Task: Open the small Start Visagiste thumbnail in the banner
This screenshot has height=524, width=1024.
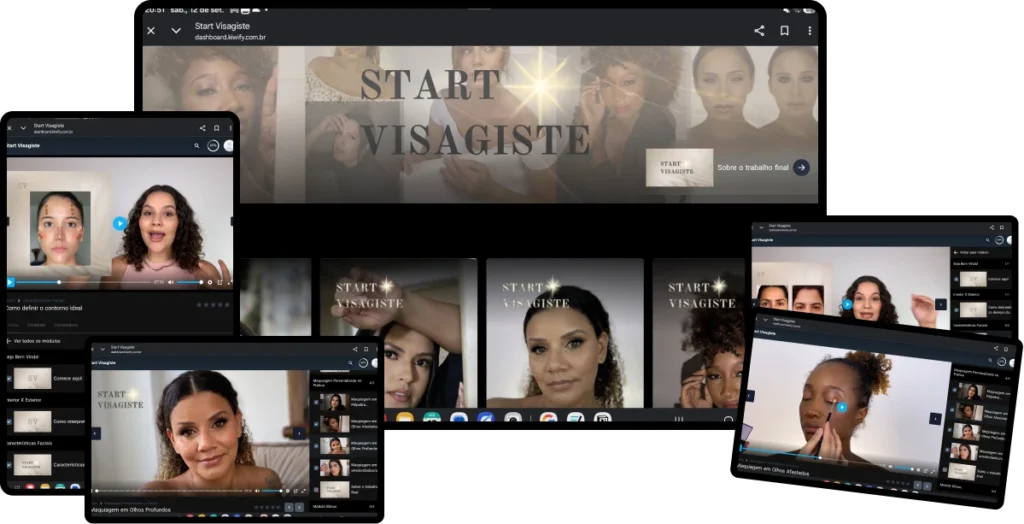Action: point(679,167)
